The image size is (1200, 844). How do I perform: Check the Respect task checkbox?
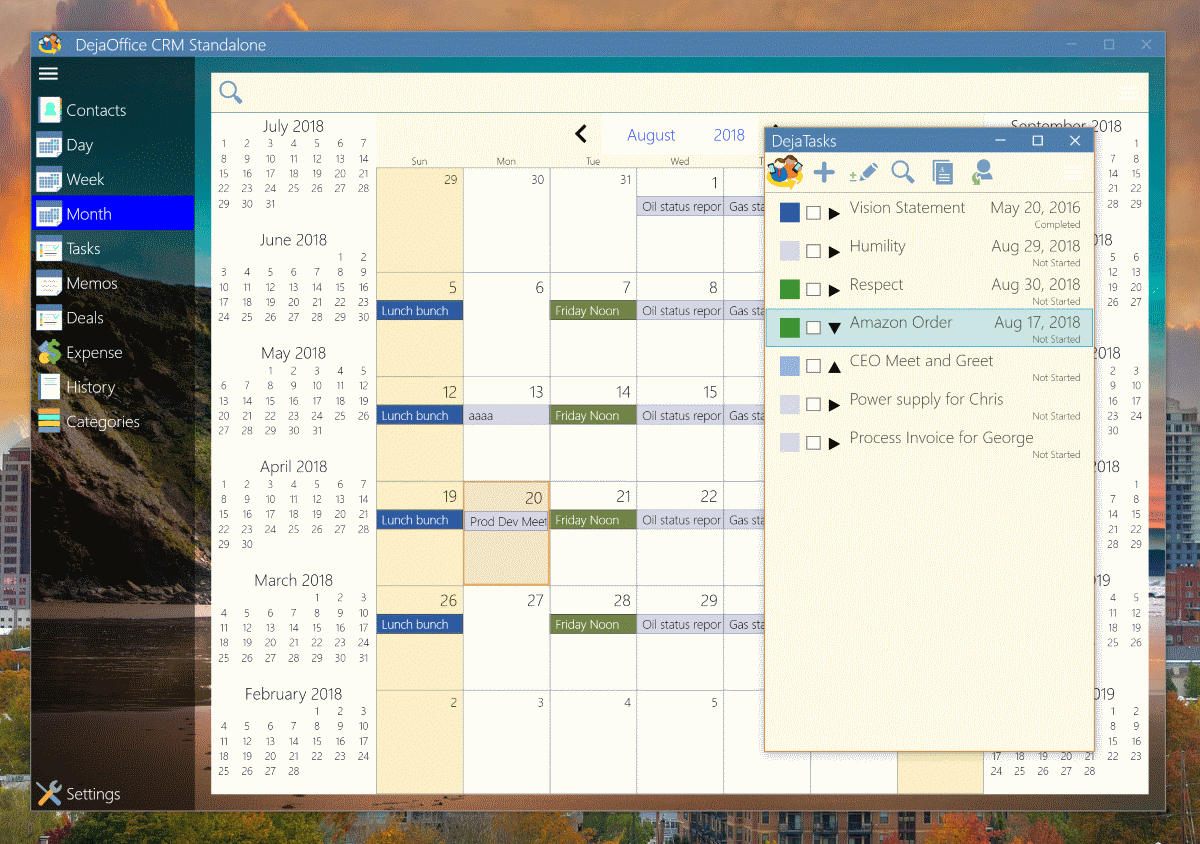[x=814, y=290]
